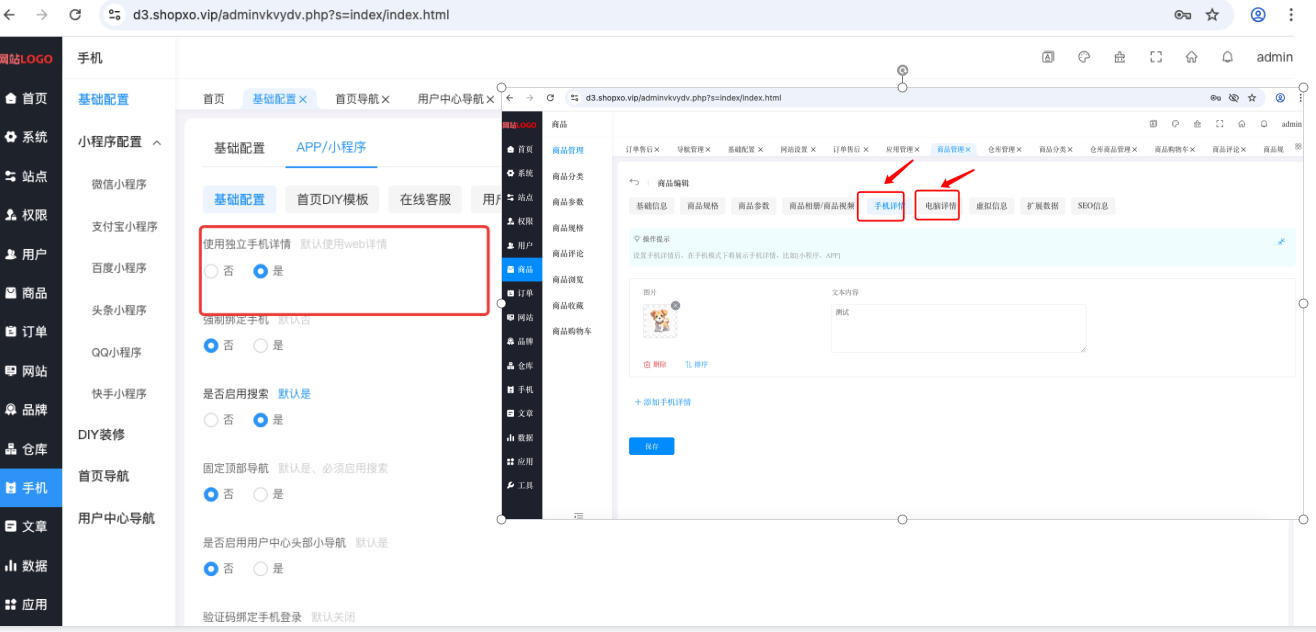Bookmark this page with the star icon
1316x632 pixels.
tap(1212, 15)
